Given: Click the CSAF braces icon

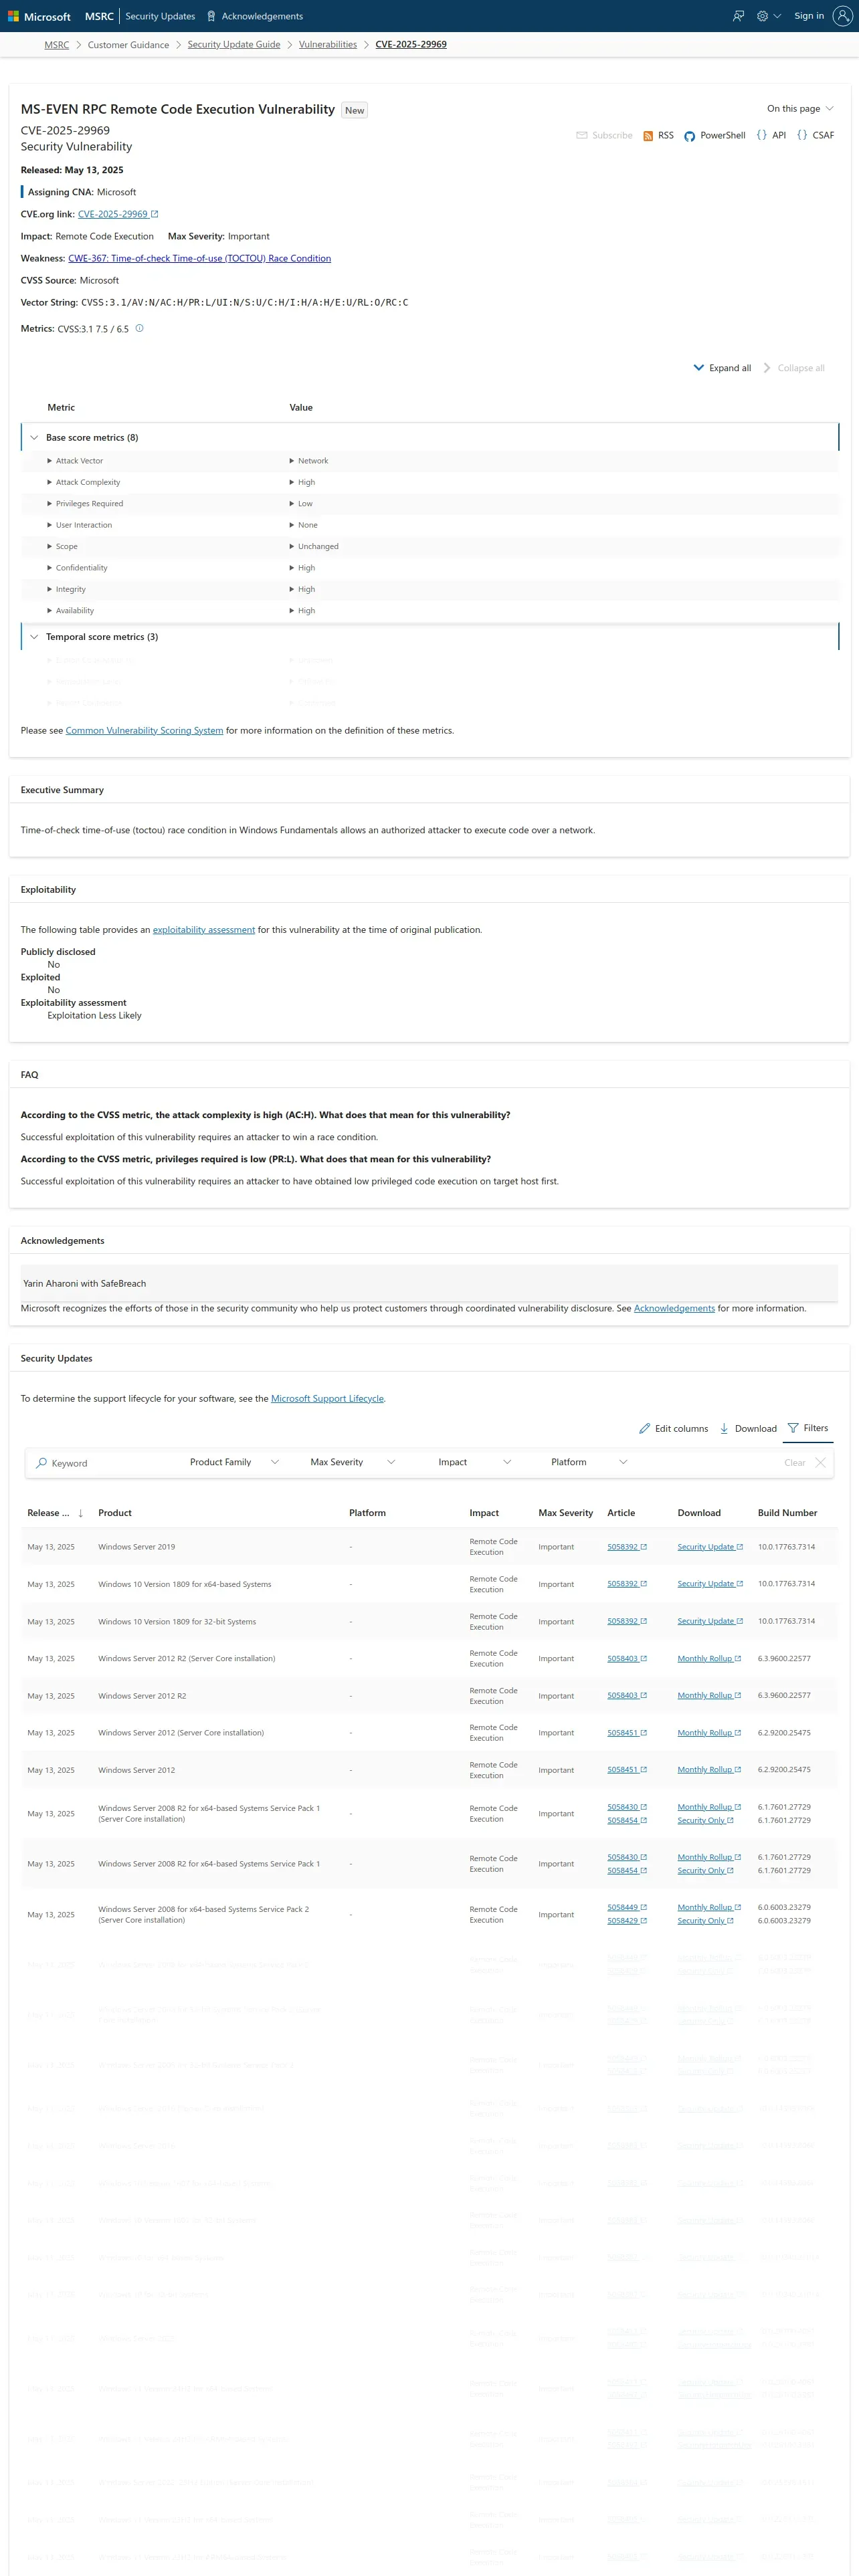Looking at the screenshot, I should click(802, 135).
